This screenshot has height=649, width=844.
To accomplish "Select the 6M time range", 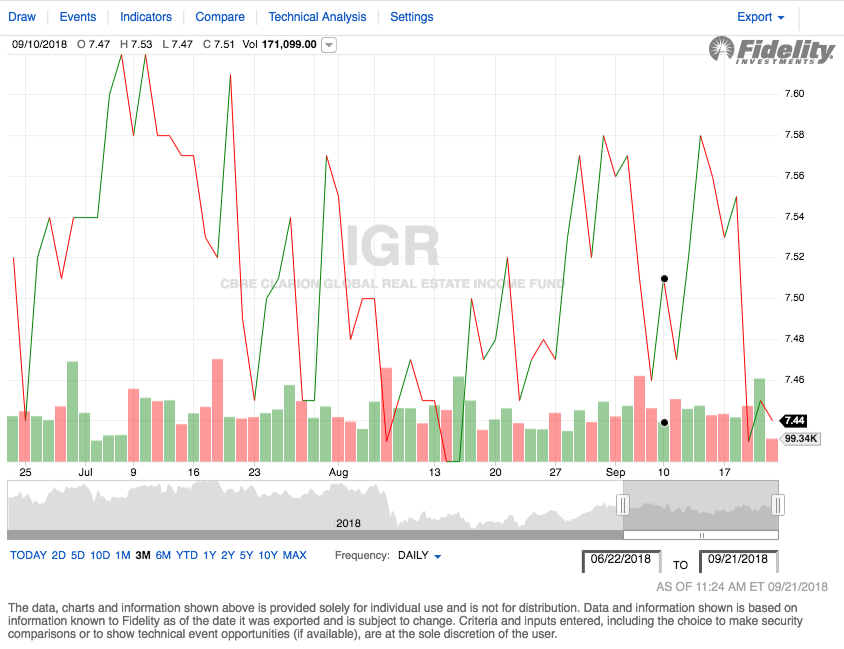I will [163, 555].
